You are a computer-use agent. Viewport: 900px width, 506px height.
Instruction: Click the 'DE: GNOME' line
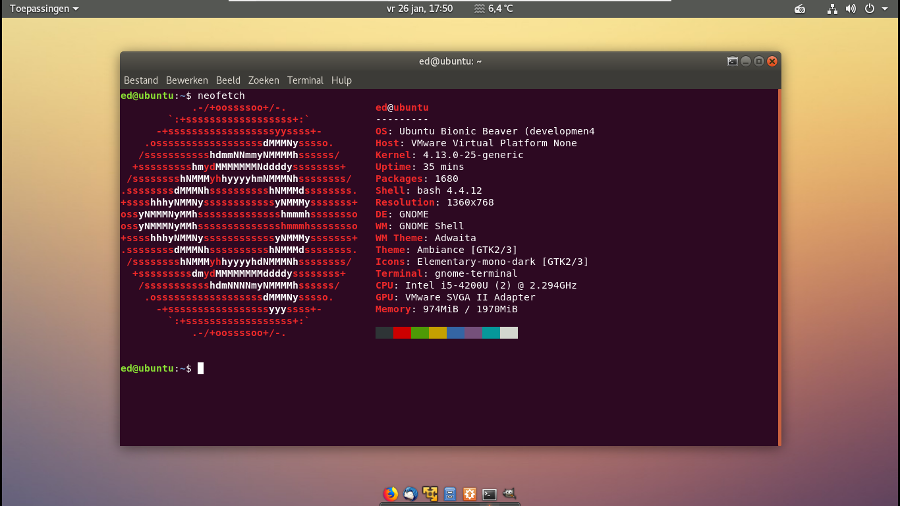click(402, 214)
